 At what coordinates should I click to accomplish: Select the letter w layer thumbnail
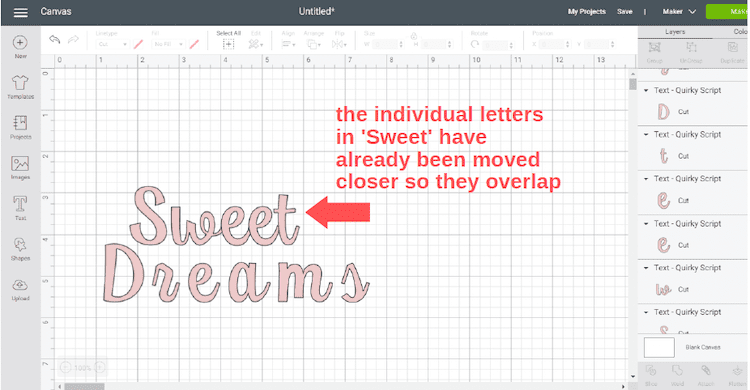coord(663,290)
